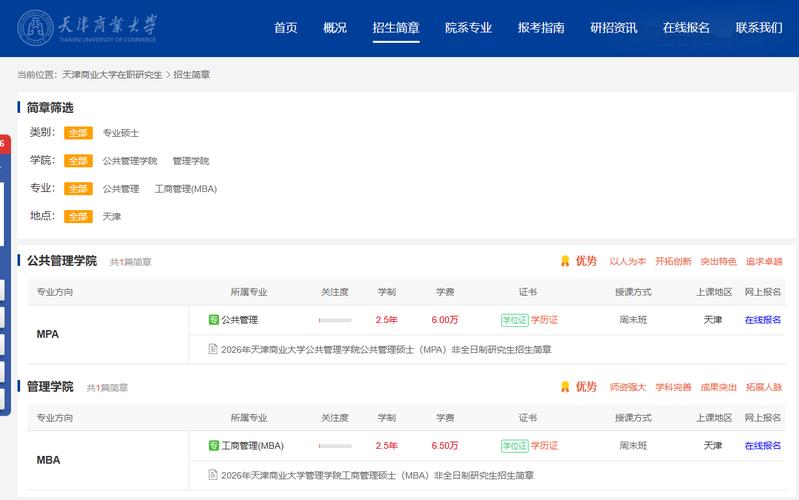Click document icon beside MBA 招生简章
Screen dimensions: 799x500
(213, 475)
